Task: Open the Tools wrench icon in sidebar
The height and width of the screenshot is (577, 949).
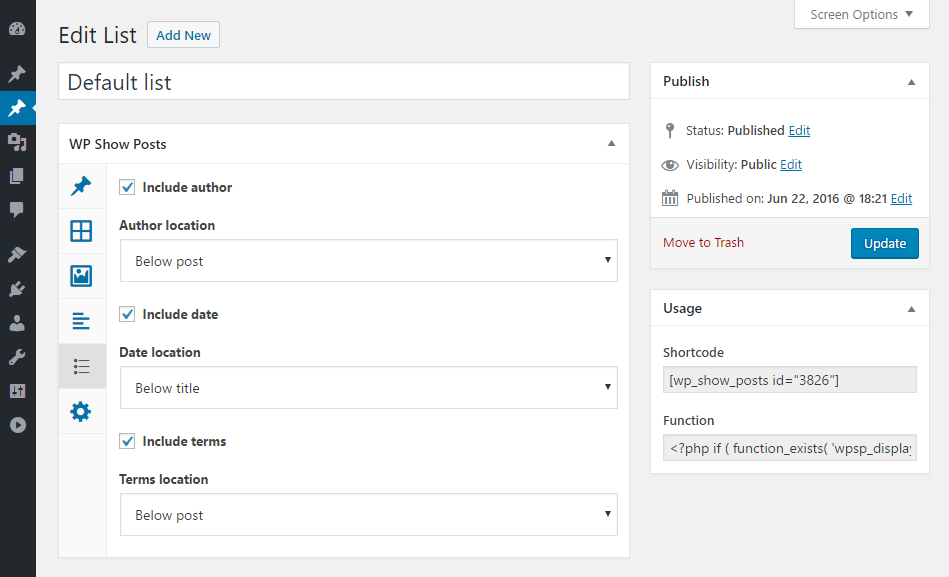Action: 17,357
